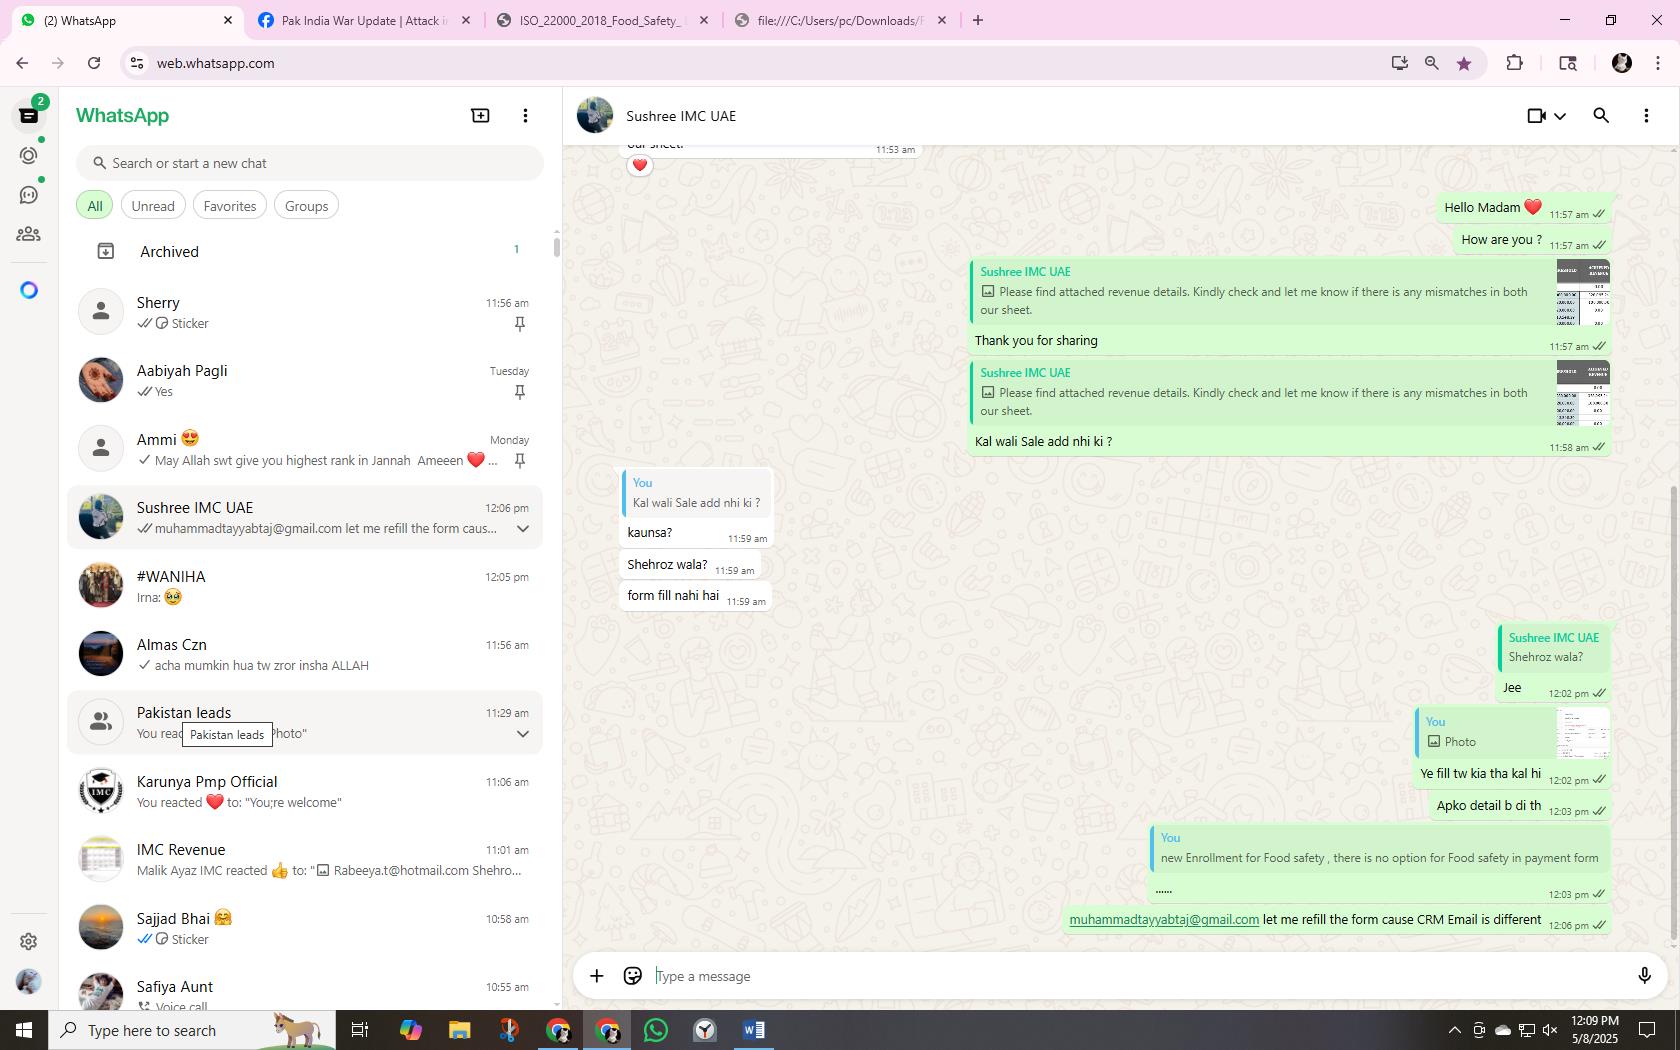Open the WhatsApp app in Windows taskbar
Image resolution: width=1680 pixels, height=1050 pixels.
(656, 1030)
